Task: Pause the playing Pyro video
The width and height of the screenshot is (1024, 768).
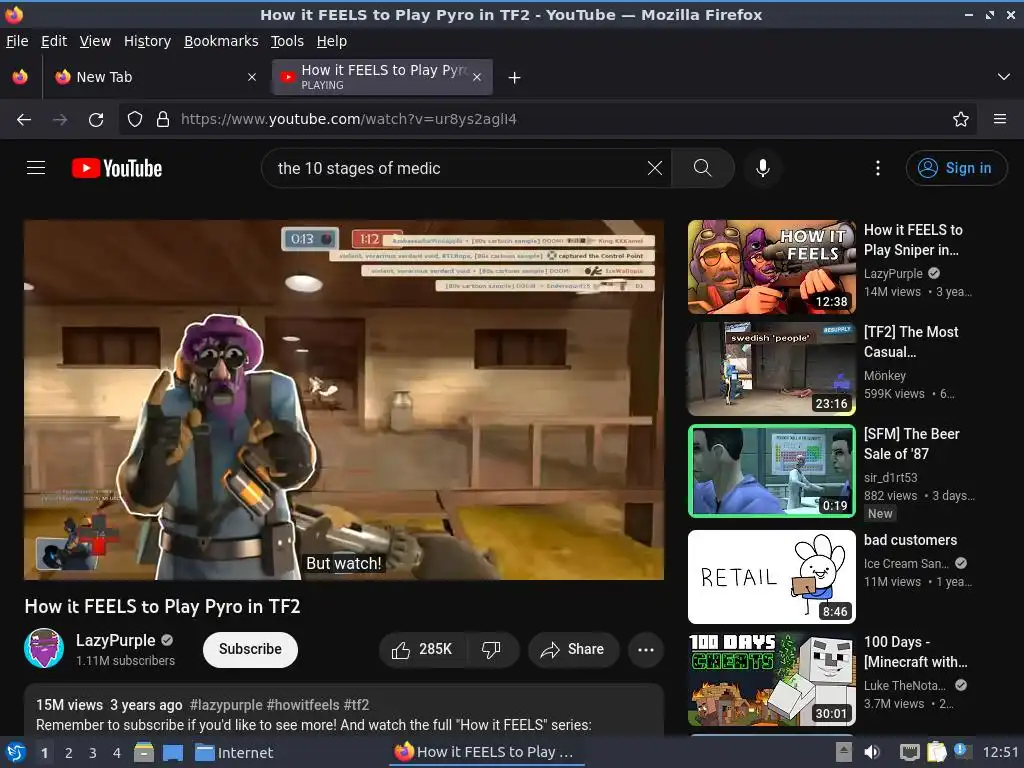Action: pyautogui.click(x=344, y=400)
